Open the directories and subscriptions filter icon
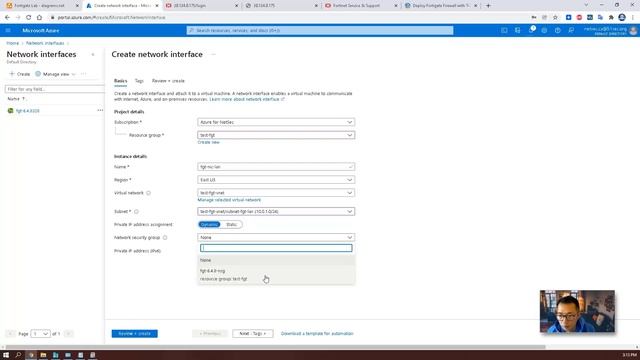 click(518, 30)
